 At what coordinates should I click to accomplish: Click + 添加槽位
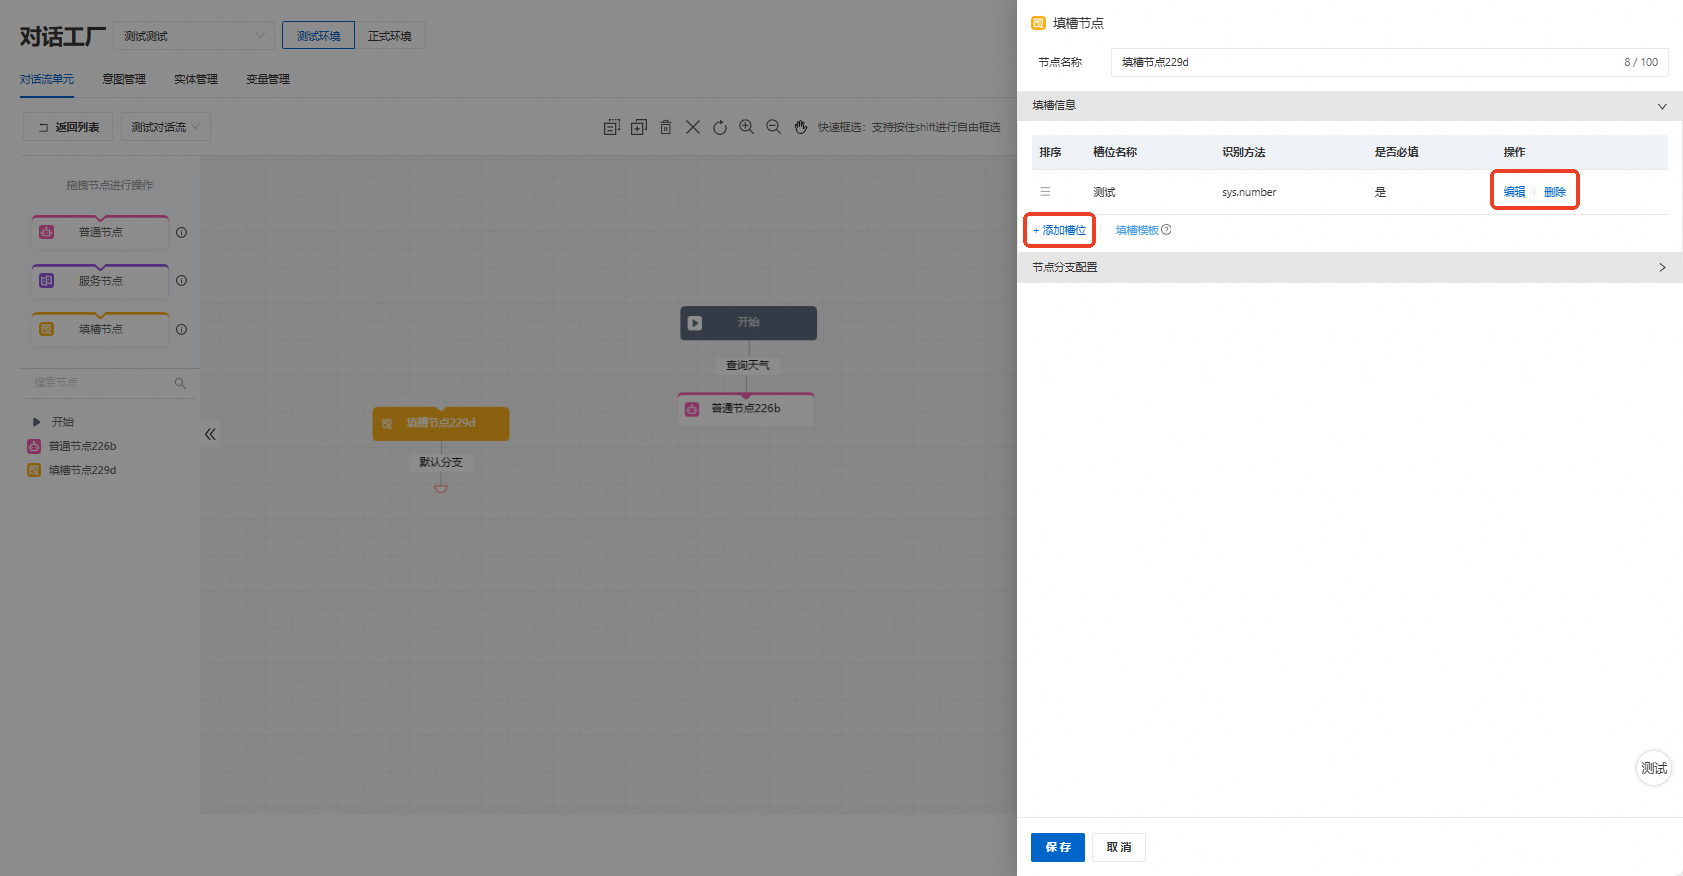tap(1060, 230)
